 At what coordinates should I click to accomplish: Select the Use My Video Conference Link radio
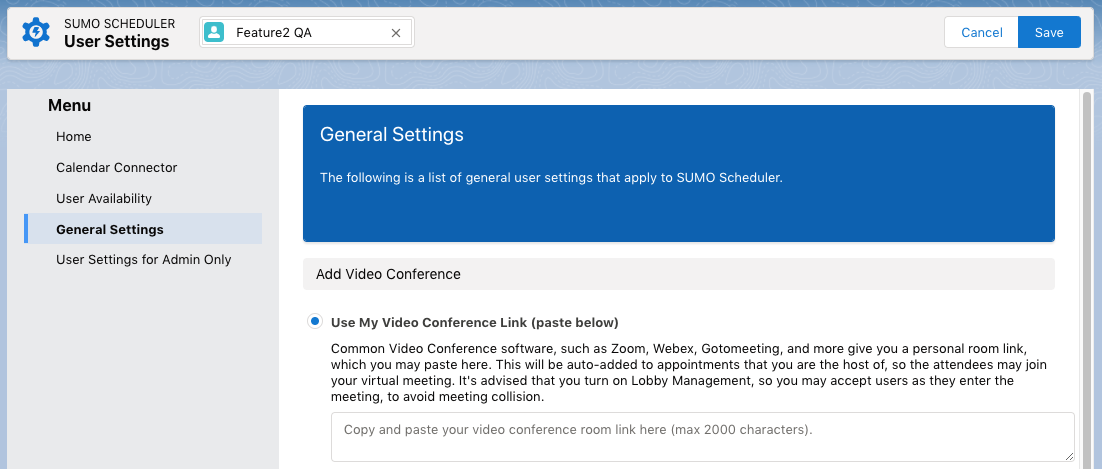point(315,322)
